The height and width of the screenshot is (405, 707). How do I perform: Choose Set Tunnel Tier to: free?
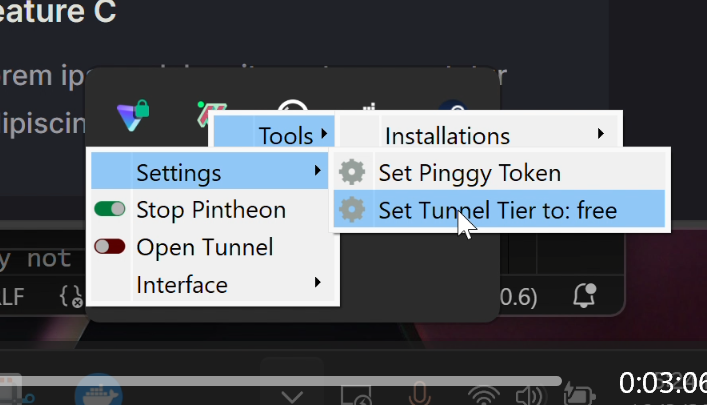pyautogui.click(x=497, y=211)
